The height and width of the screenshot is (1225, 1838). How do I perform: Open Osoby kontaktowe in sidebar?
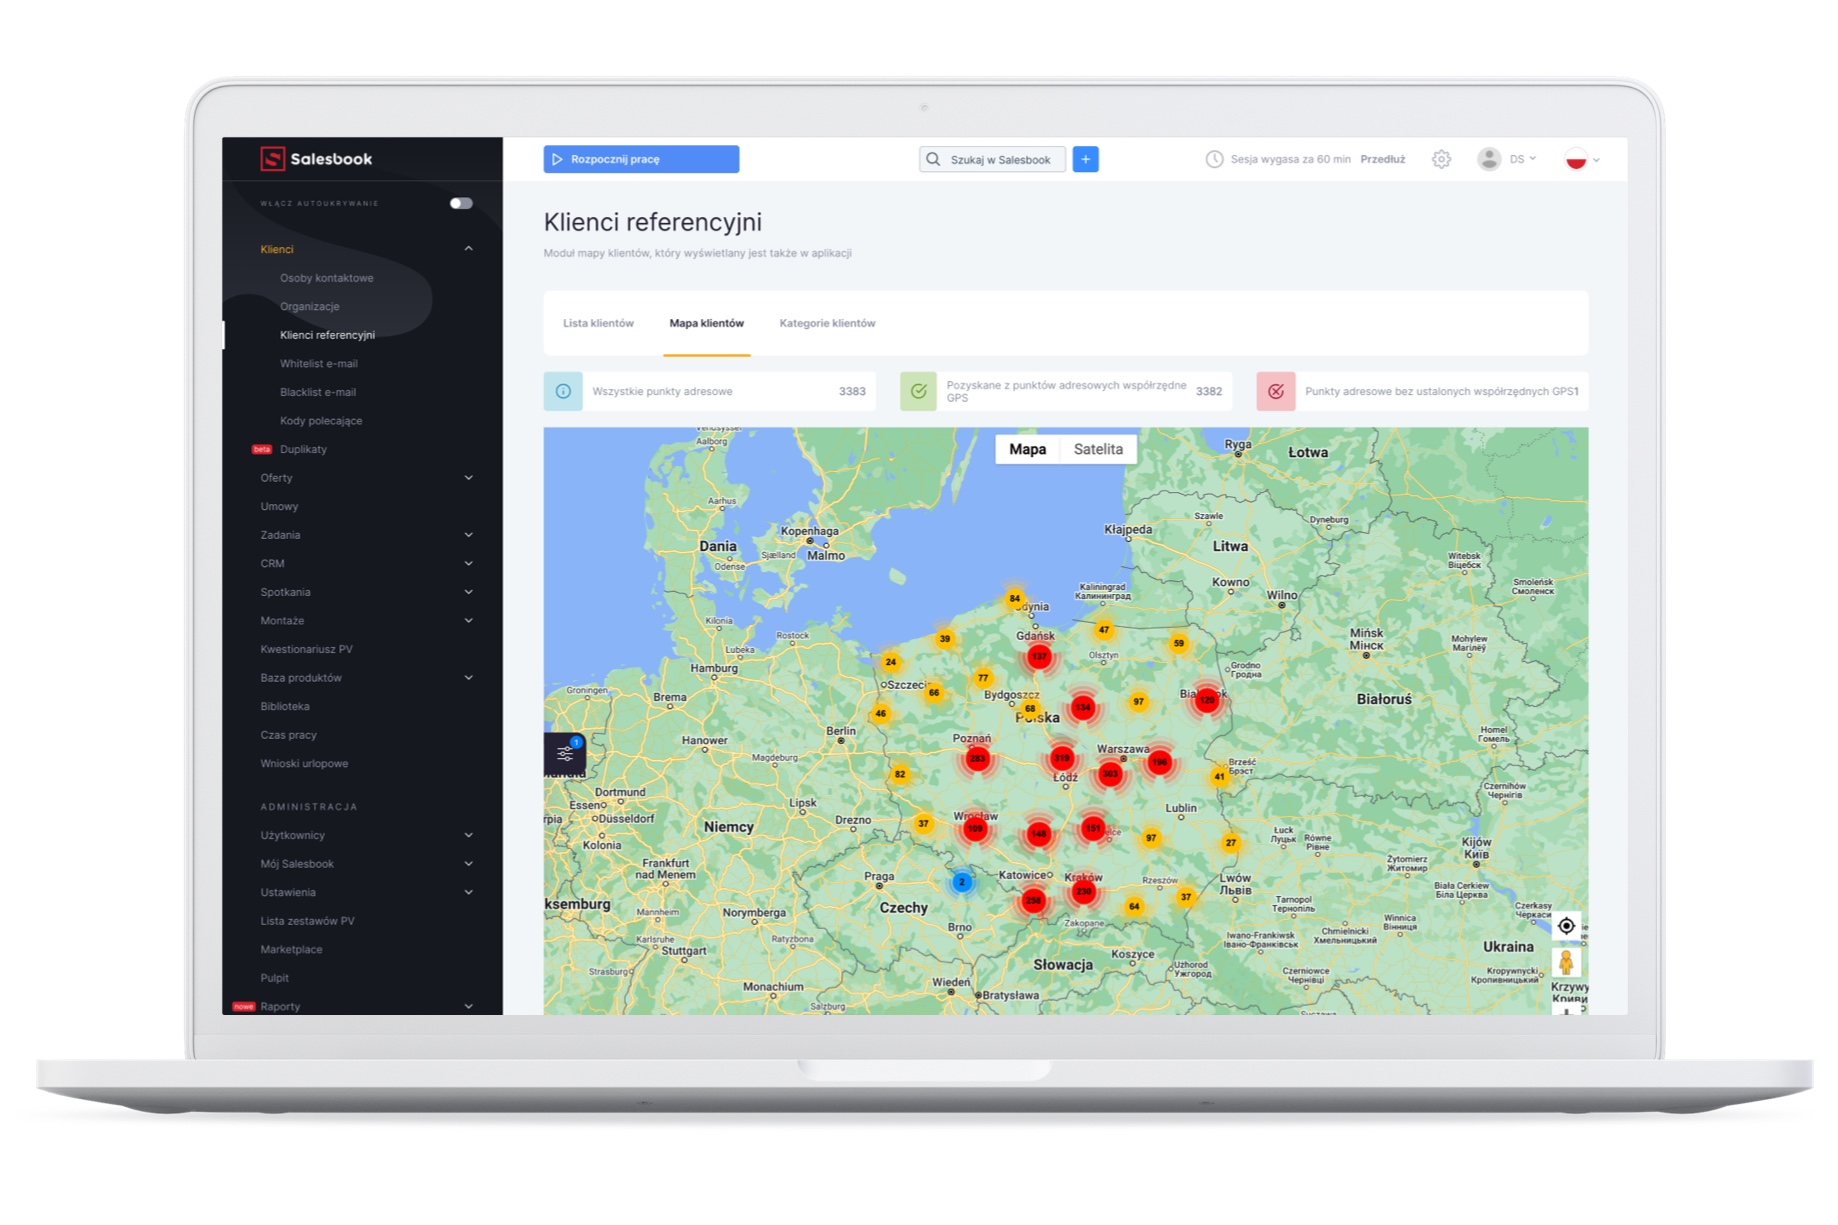326,278
